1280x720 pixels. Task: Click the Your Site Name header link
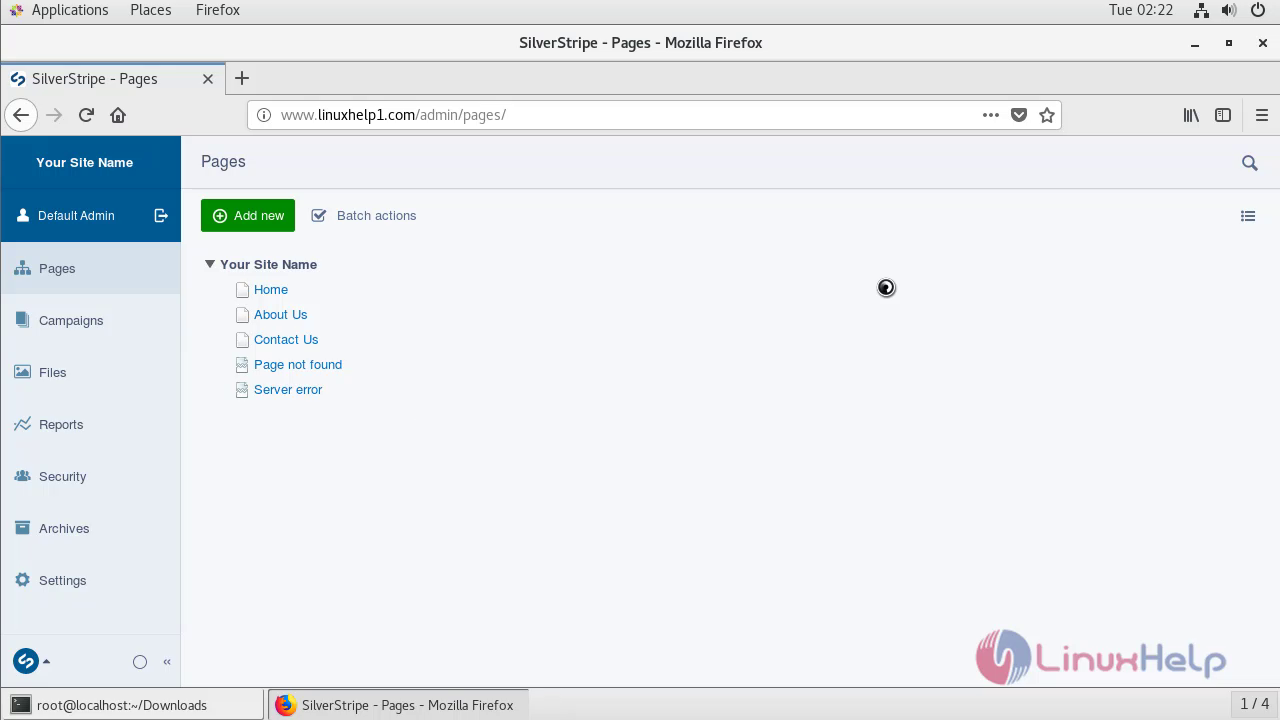pos(84,162)
